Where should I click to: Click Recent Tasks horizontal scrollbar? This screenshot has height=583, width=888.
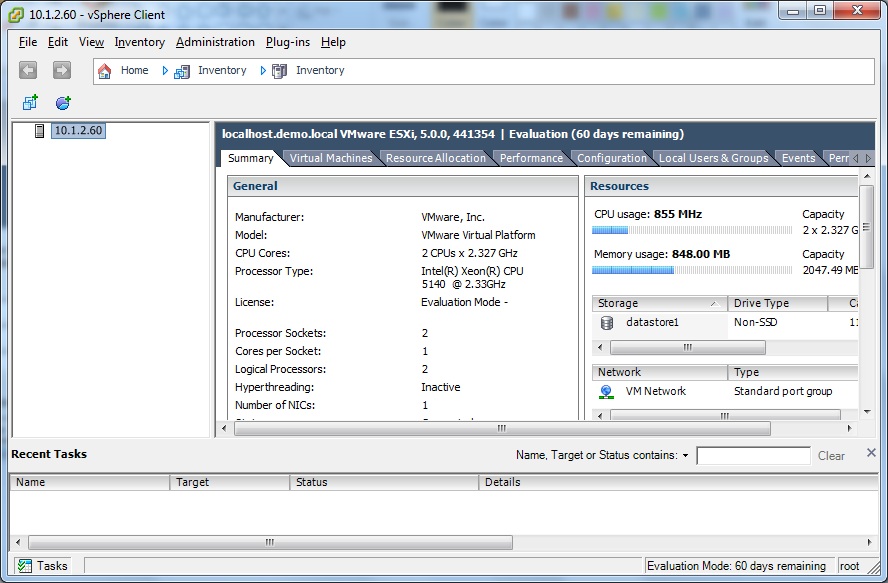[x=270, y=542]
